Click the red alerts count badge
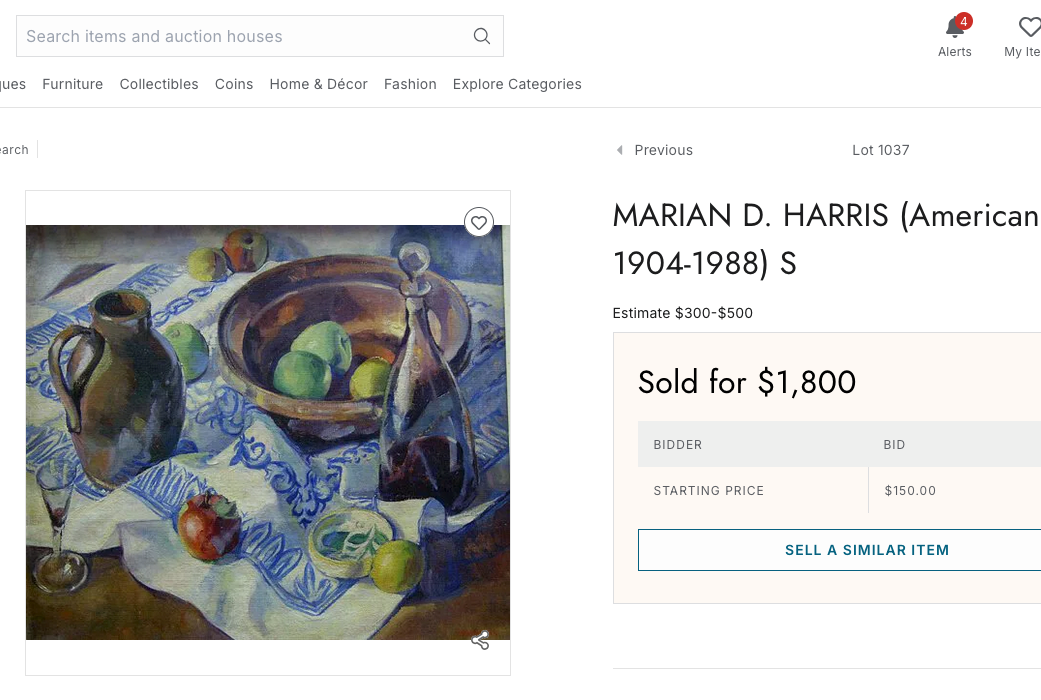1041x700 pixels. pos(963,20)
